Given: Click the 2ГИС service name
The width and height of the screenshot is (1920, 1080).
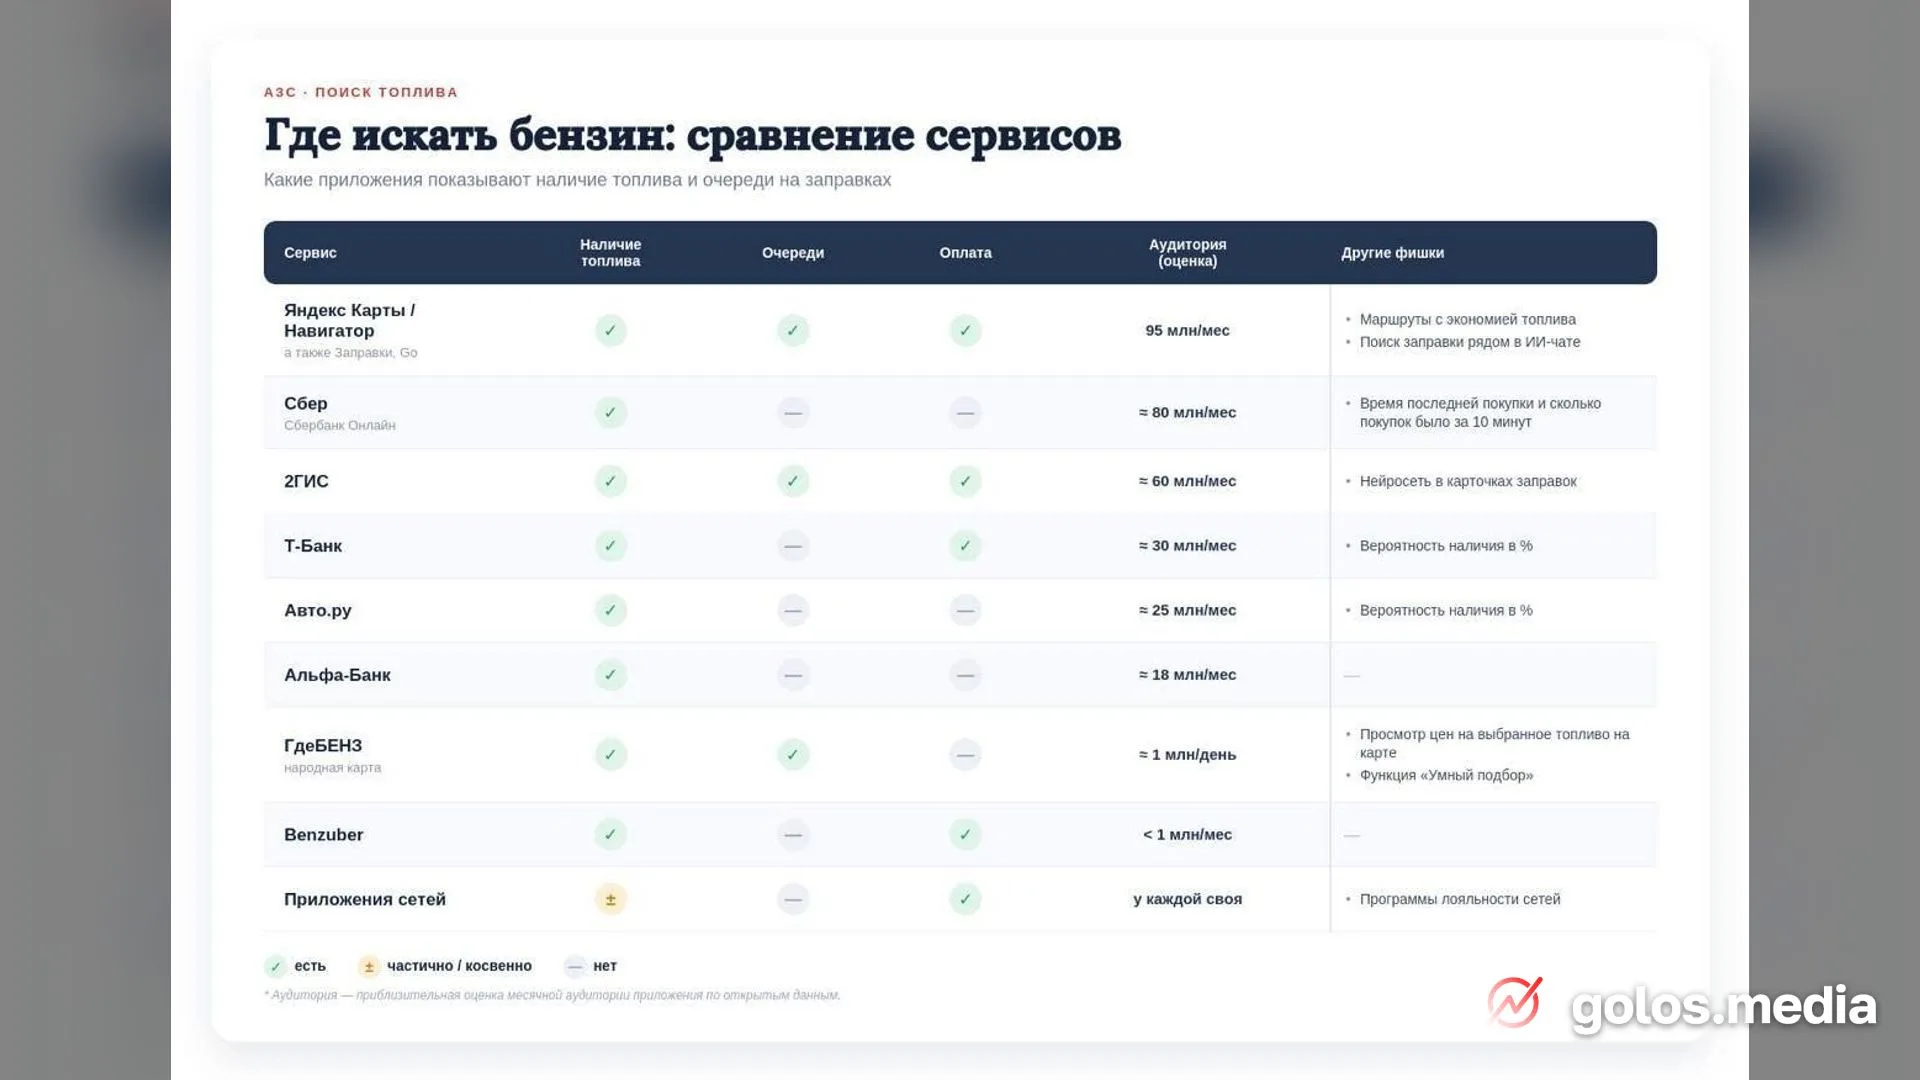Looking at the screenshot, I should click(306, 481).
